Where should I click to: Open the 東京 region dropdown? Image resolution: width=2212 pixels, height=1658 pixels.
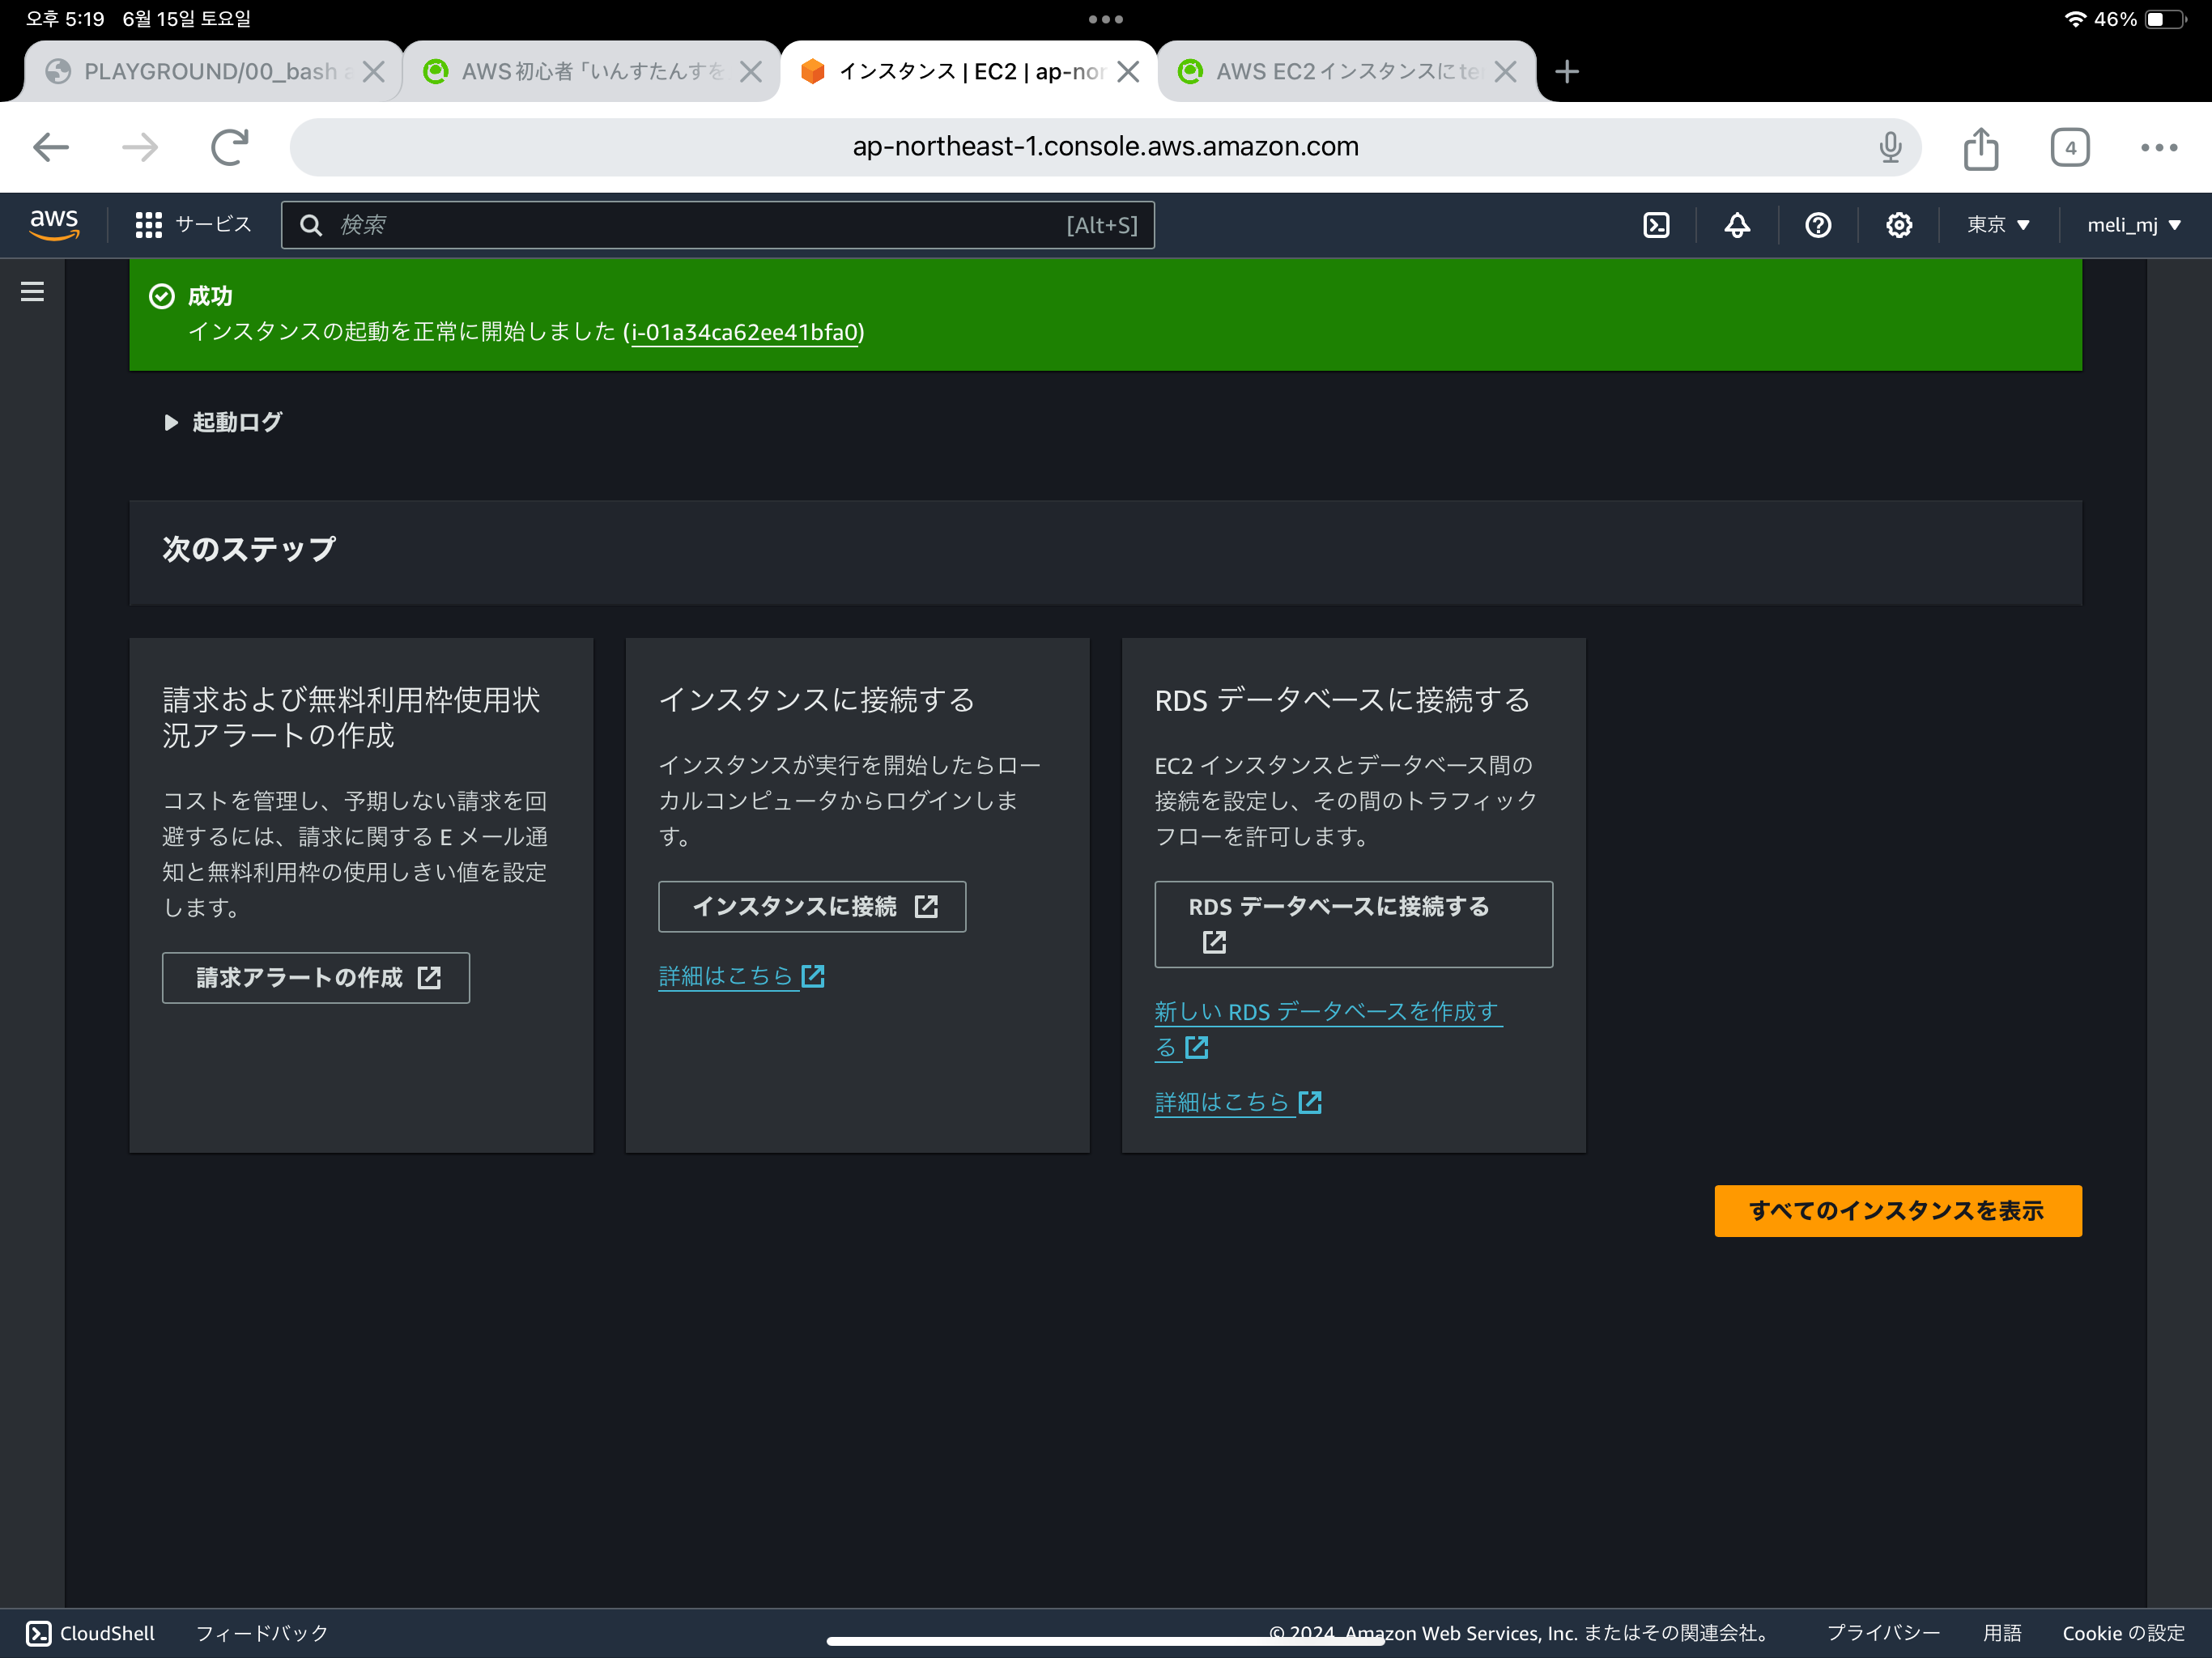[1997, 225]
